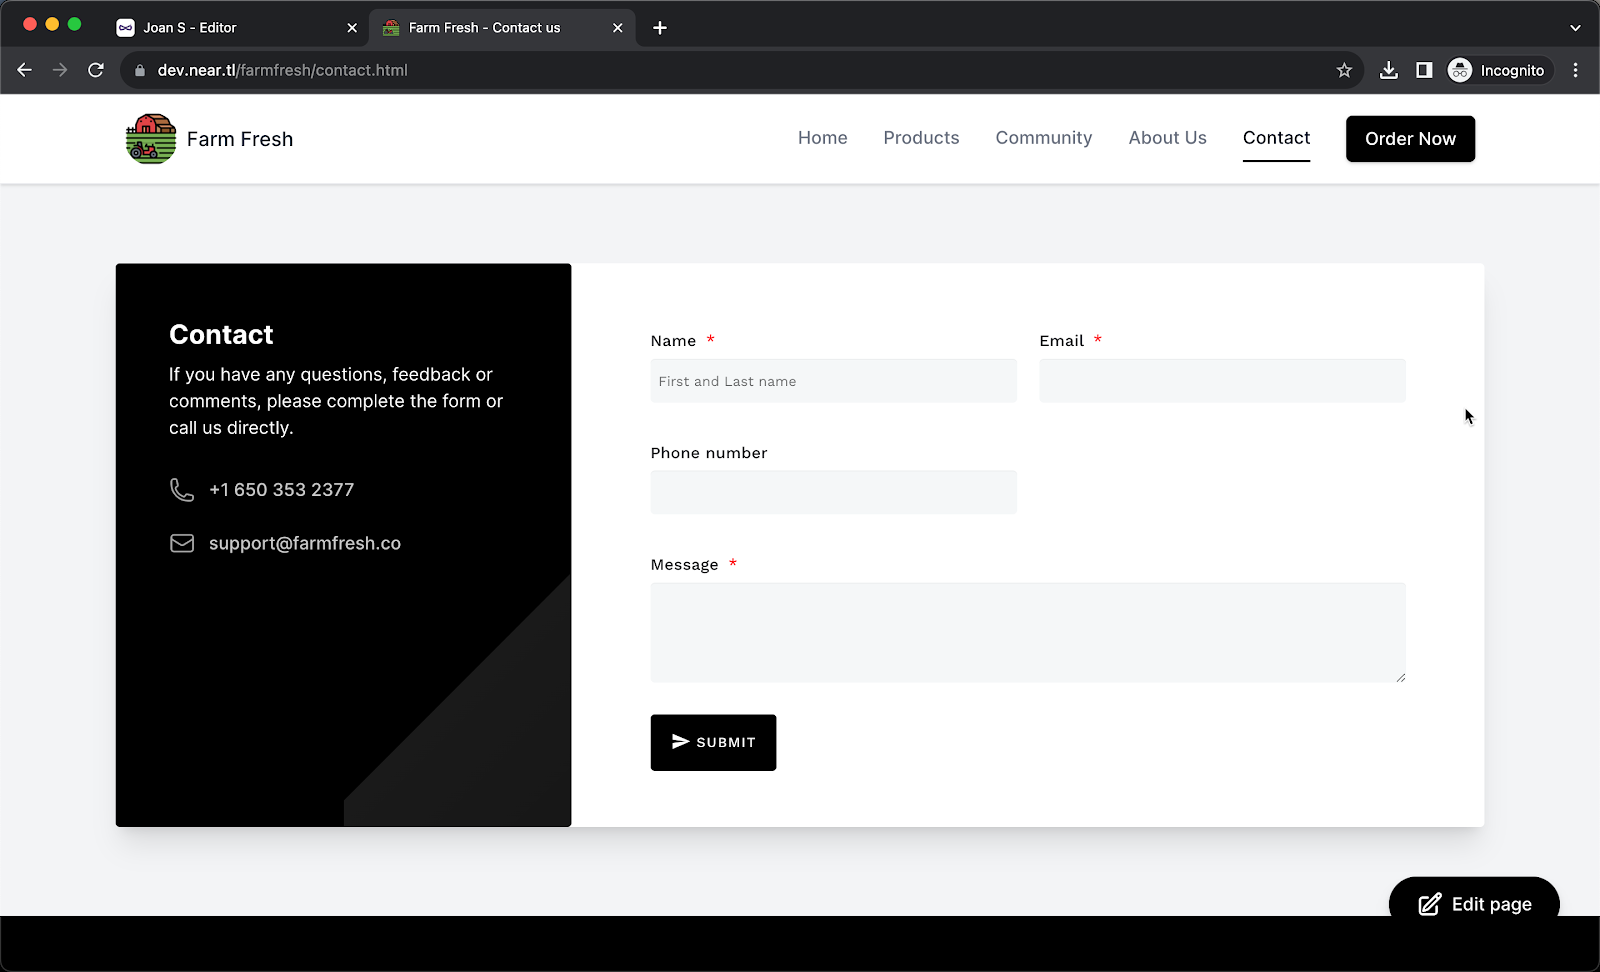Viewport: 1600px width, 972px height.
Task: Click the phone icon next to the number
Action: pyautogui.click(x=181, y=489)
